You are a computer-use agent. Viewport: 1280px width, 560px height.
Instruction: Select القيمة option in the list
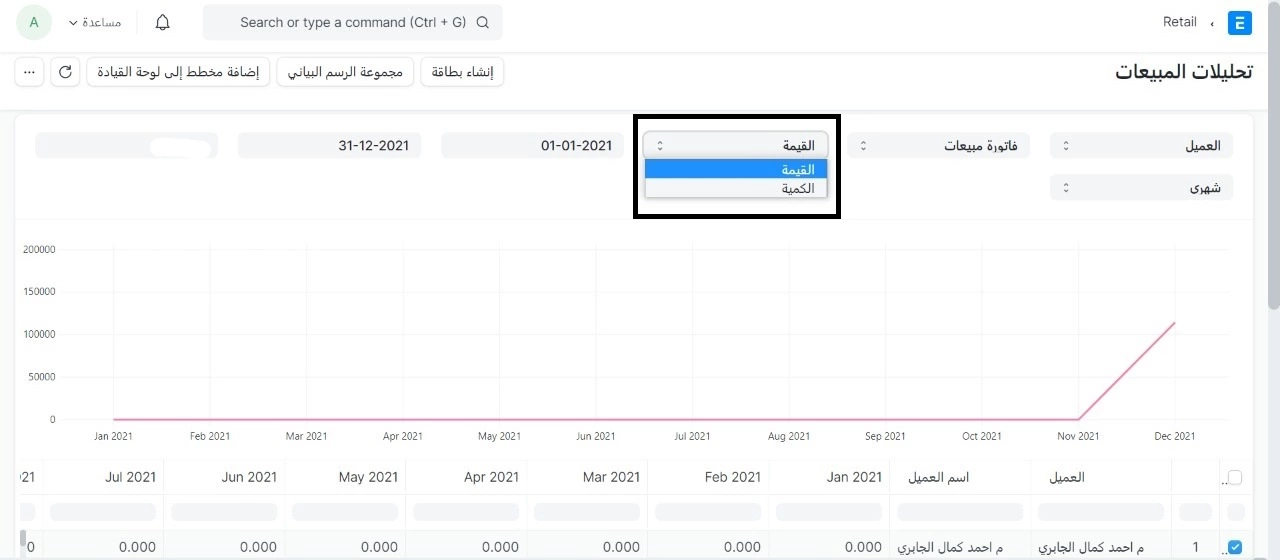[736, 169]
